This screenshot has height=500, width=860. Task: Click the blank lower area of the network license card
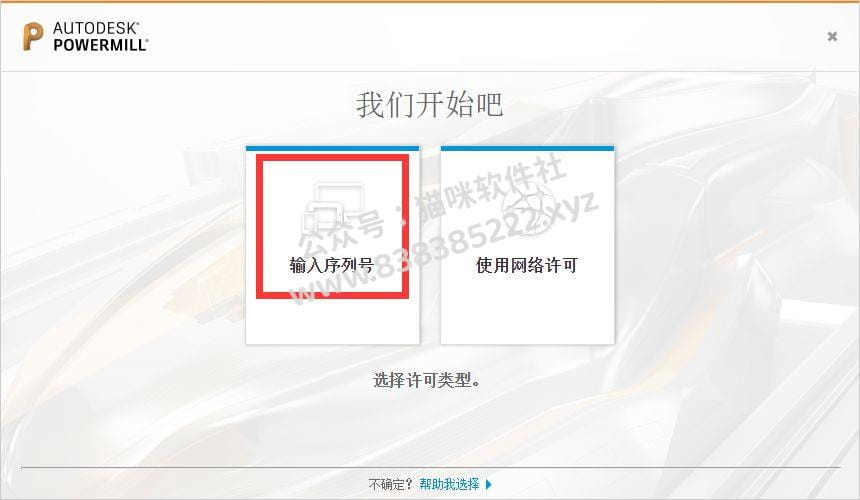528,312
